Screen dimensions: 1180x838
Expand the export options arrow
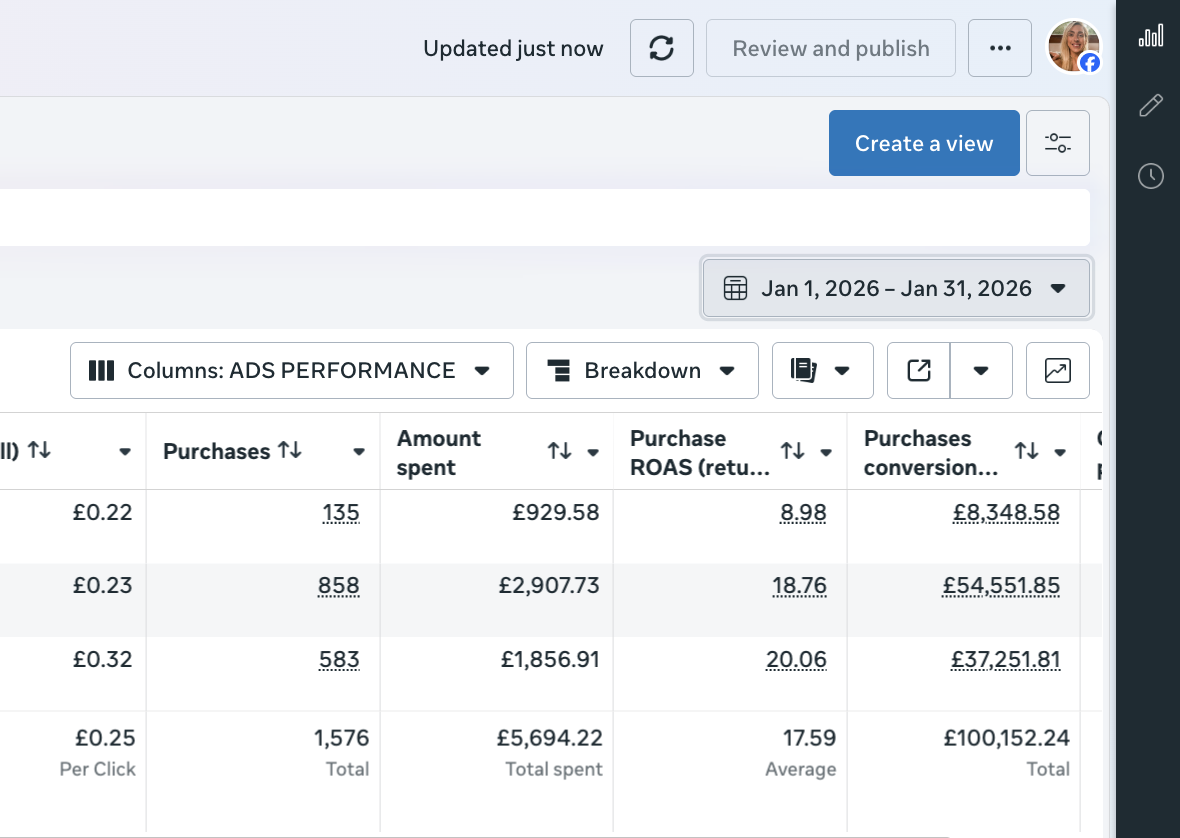click(981, 371)
